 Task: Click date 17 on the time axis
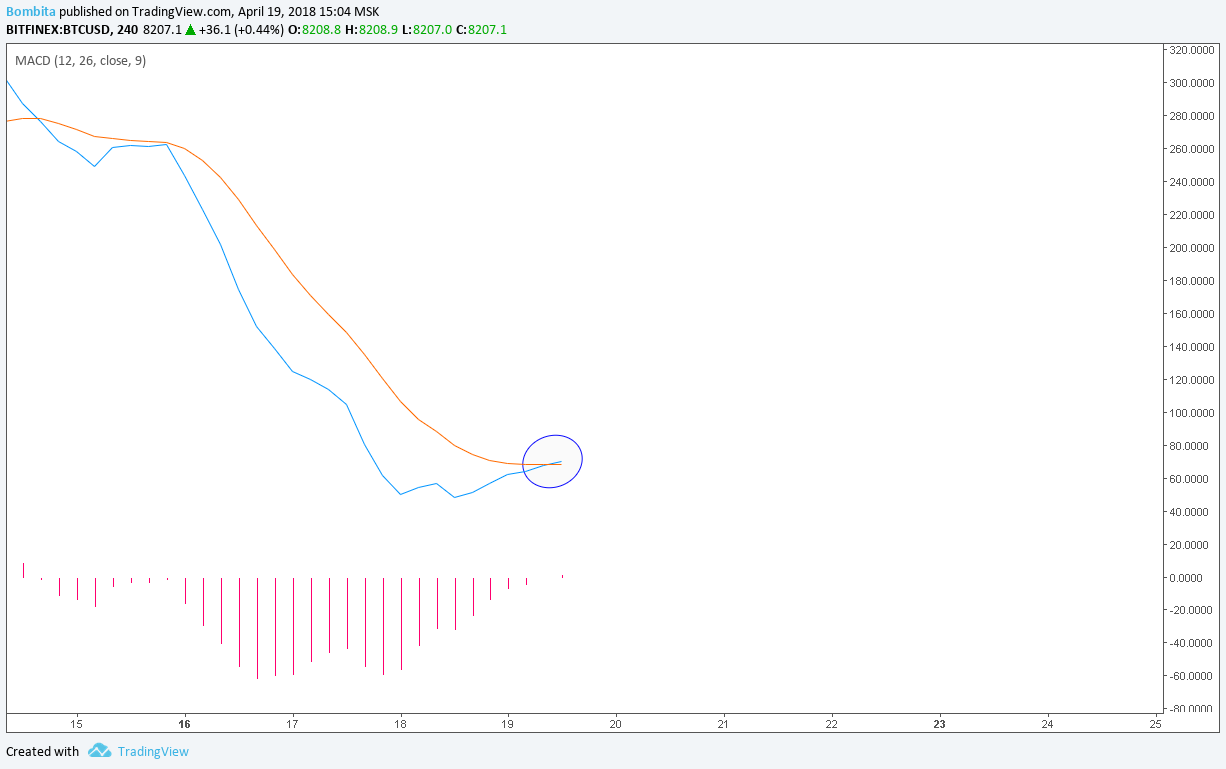[292, 723]
